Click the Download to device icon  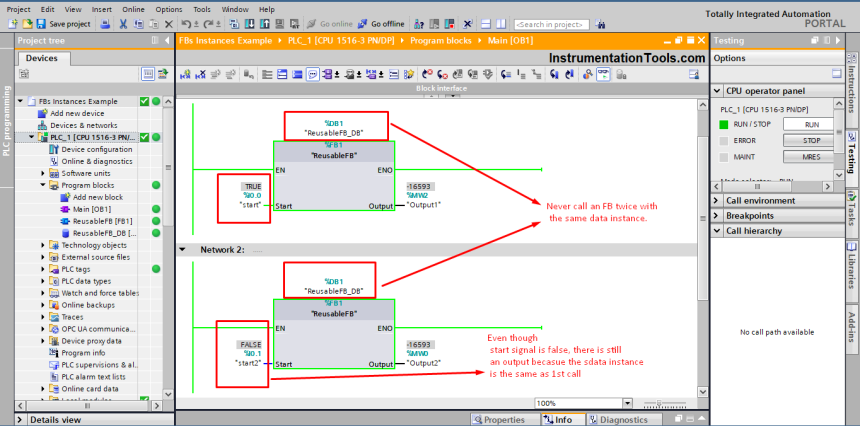coord(250,24)
